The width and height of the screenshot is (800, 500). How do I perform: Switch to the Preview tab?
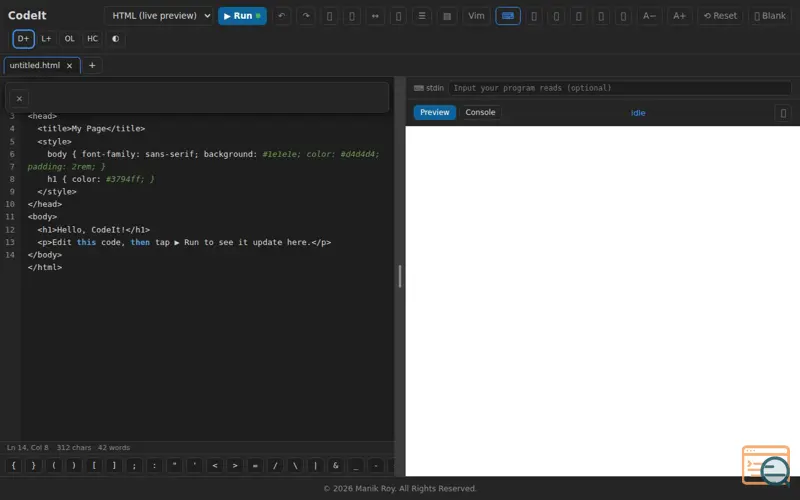(435, 112)
